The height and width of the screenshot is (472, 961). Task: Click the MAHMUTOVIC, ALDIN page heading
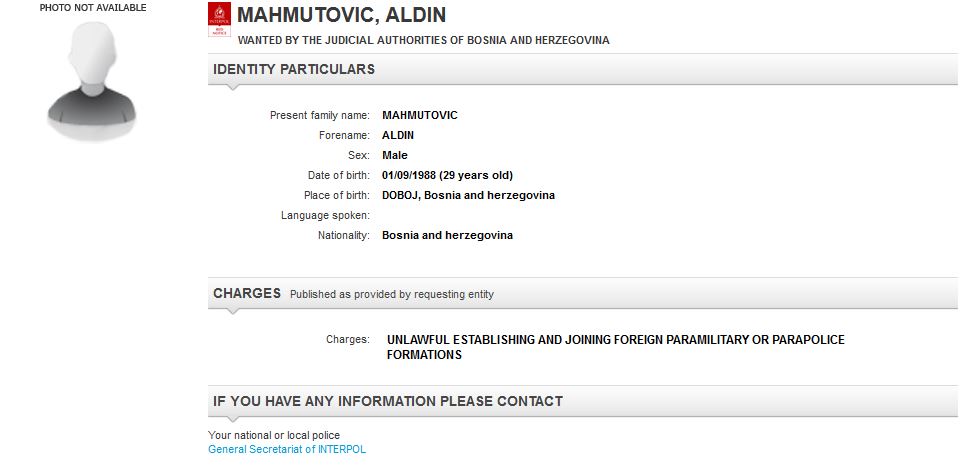[341, 16]
